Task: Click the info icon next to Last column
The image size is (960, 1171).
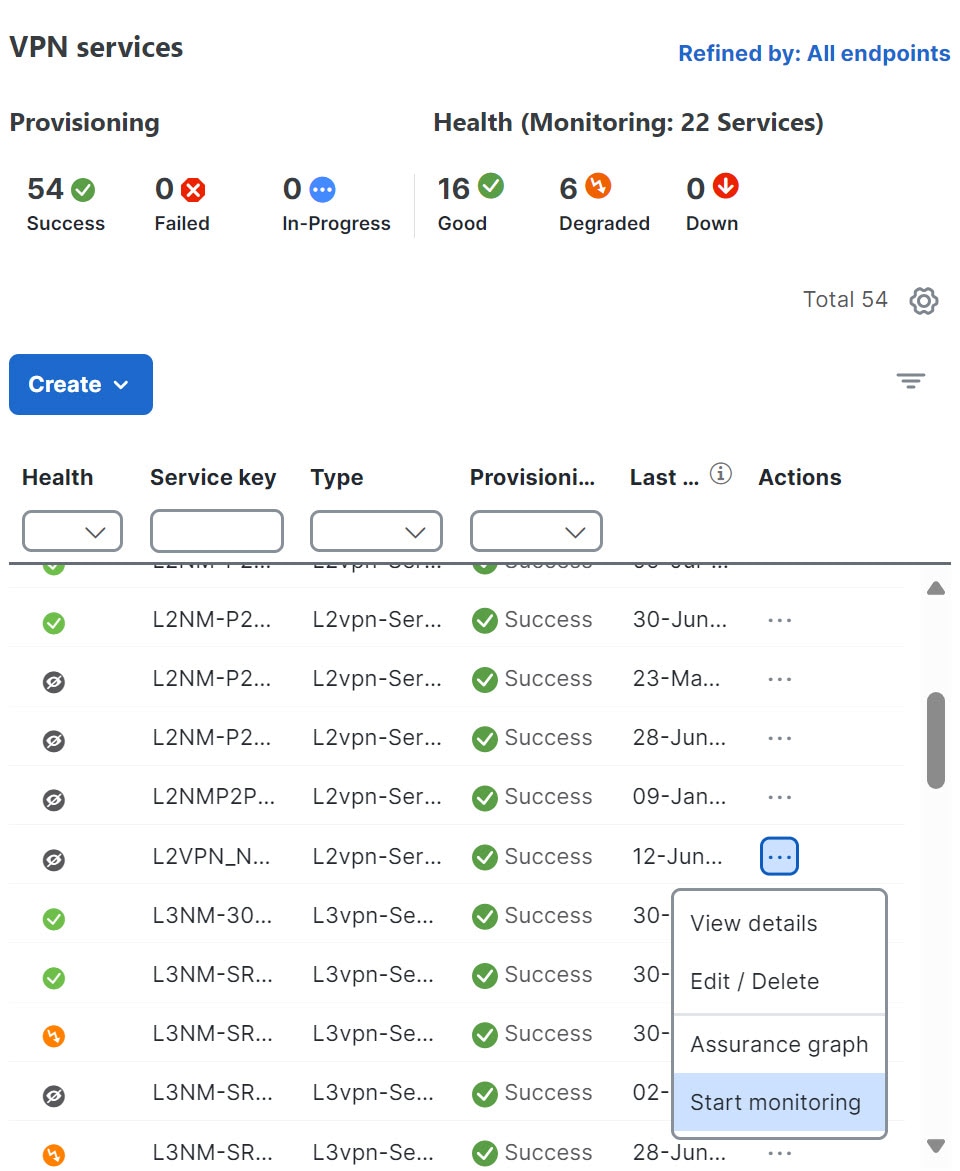Action: coord(720,474)
